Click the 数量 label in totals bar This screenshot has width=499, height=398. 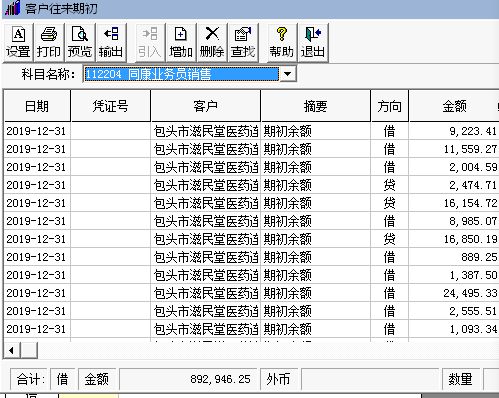click(460, 379)
